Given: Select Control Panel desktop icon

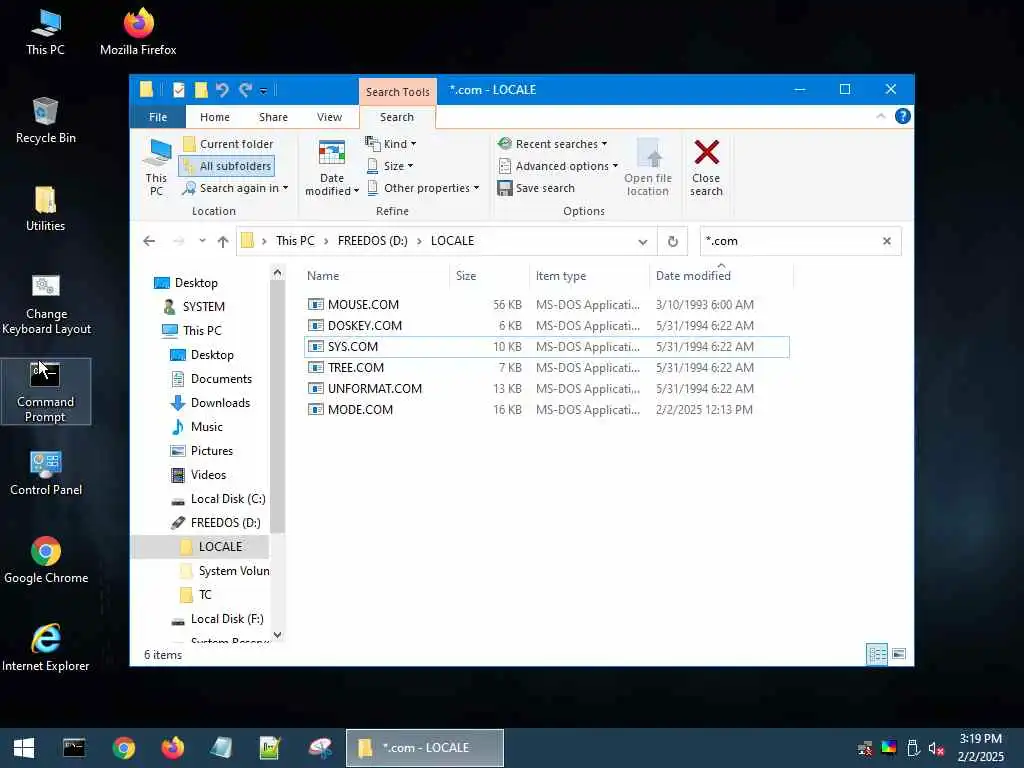Looking at the screenshot, I should point(46,473).
